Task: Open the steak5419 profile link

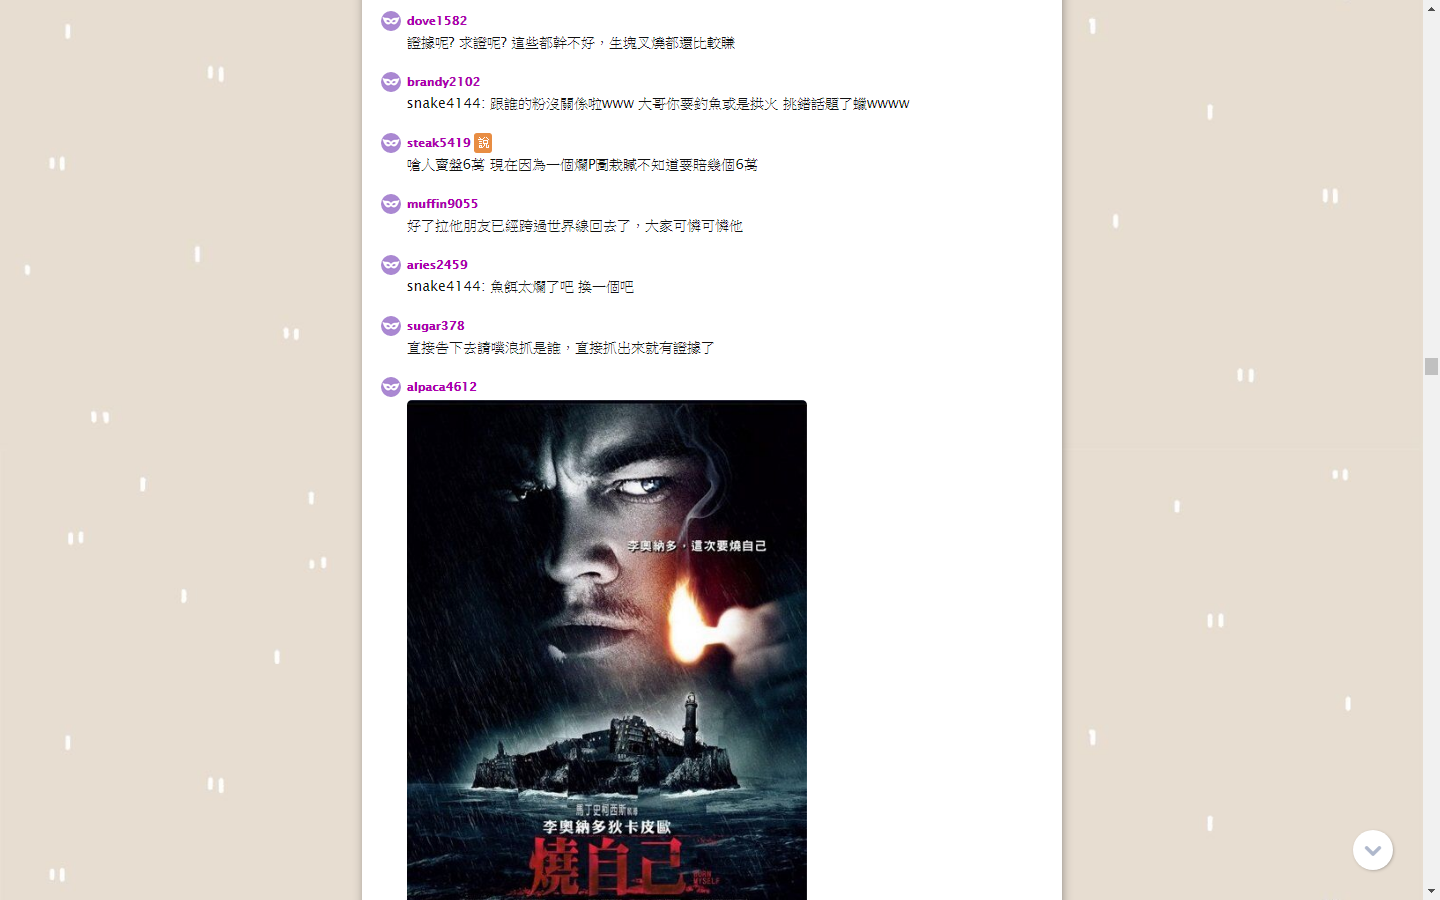Action: click(438, 143)
